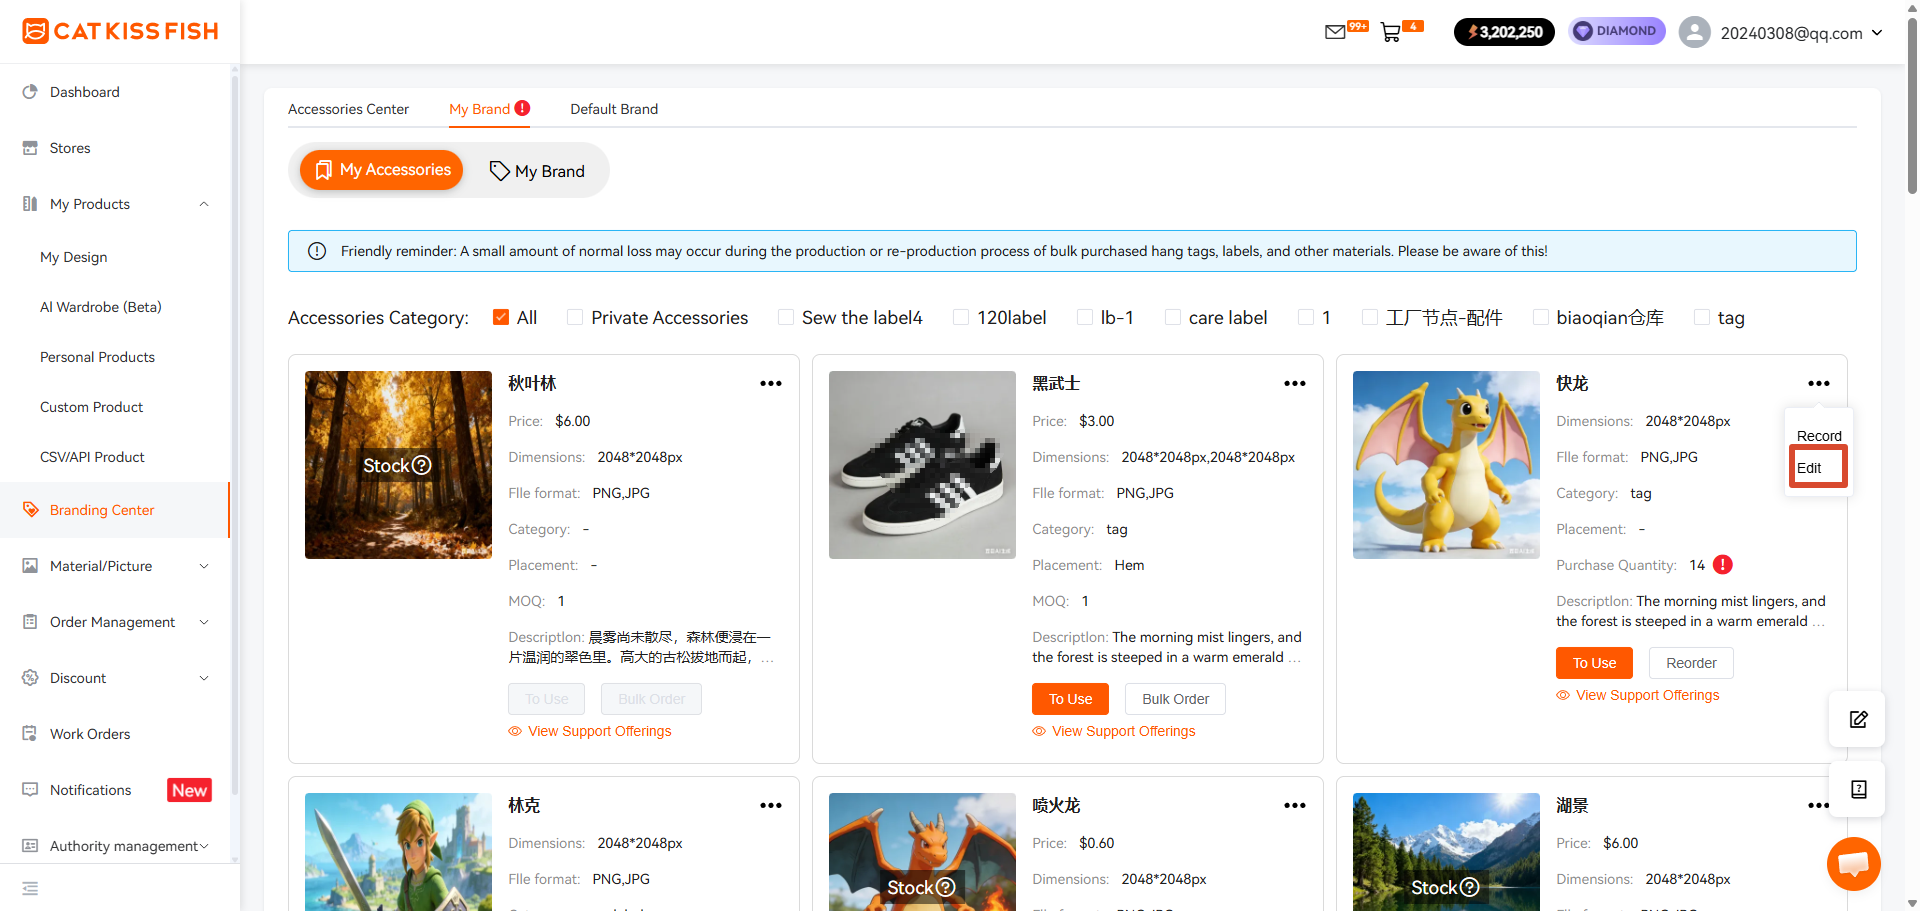Click the Stock help icon on 秋叶林
Screen dimensions: 1920x911
pyautogui.click(x=422, y=465)
